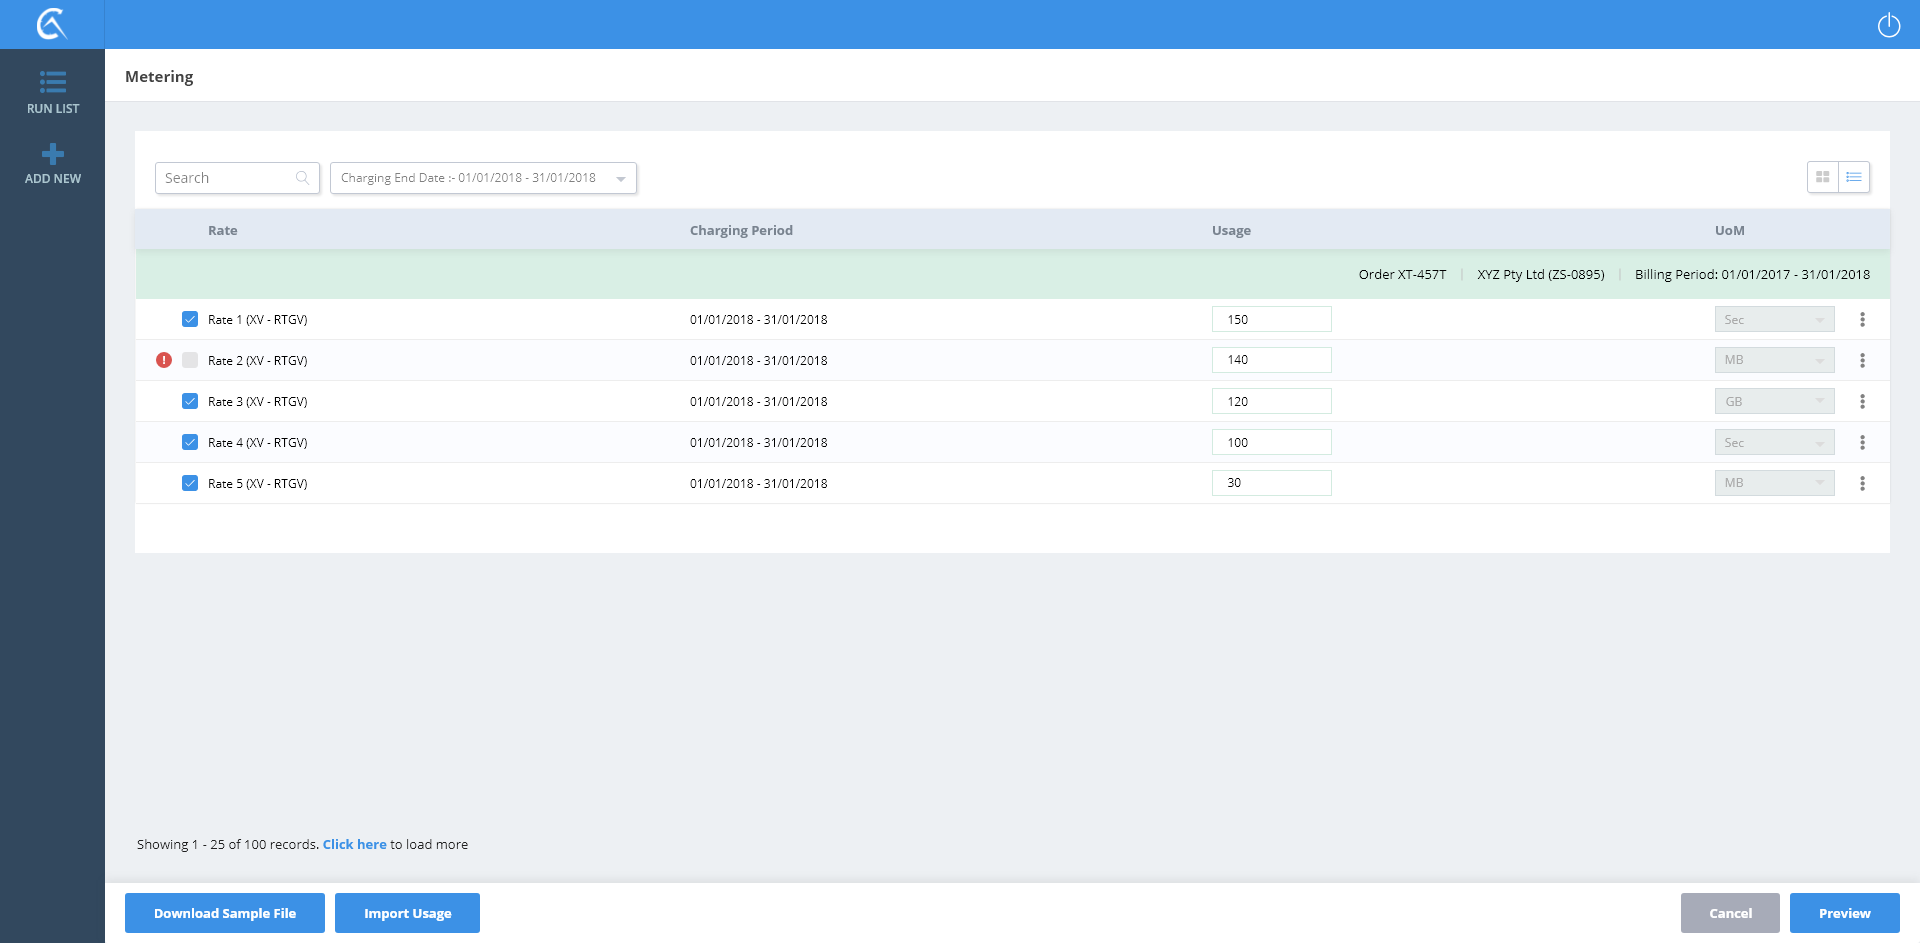Viewport: 1920px width, 943px height.
Task: Open the Charging End Date filter dropdown
Action: (483, 178)
